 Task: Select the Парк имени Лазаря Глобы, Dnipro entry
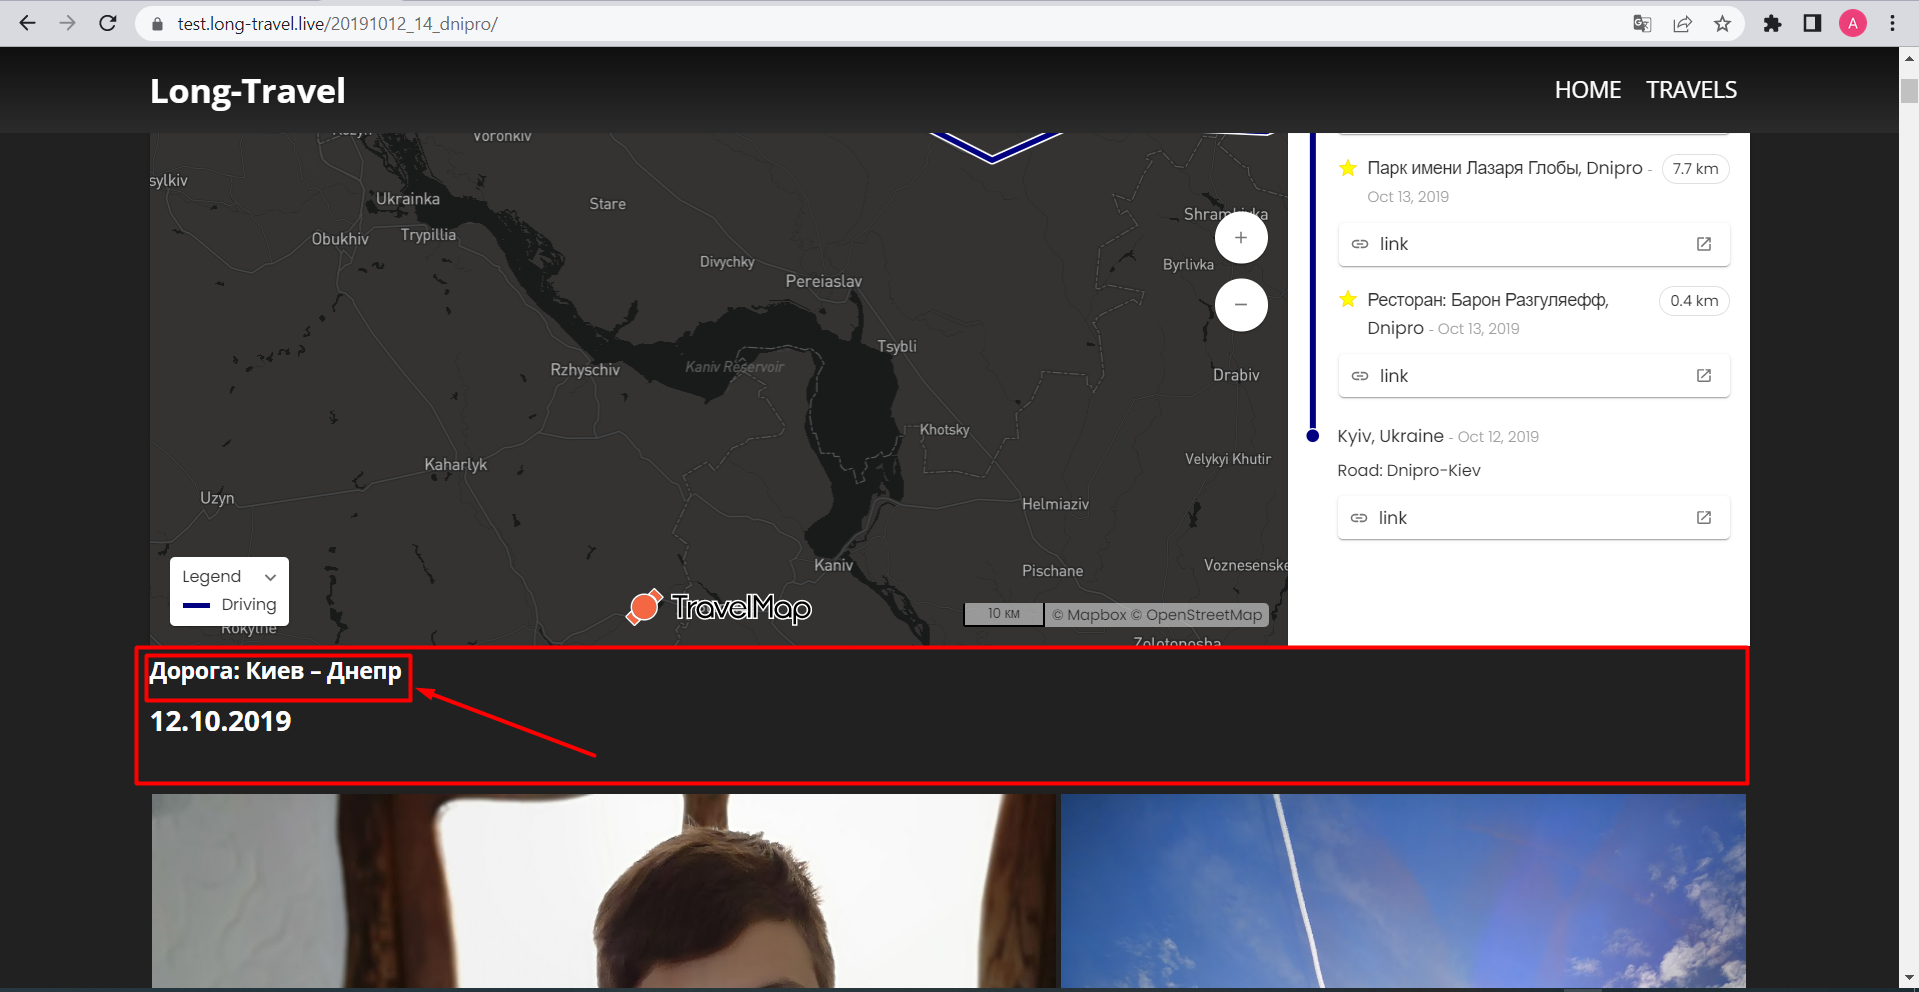[x=1505, y=168]
